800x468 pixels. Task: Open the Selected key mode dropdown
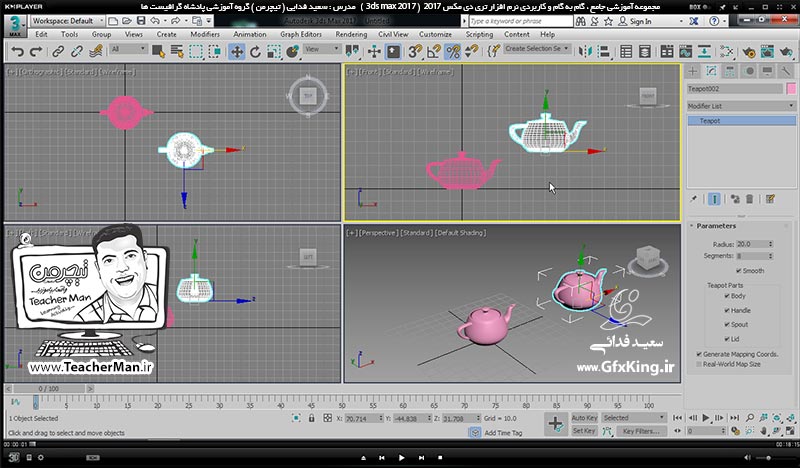coord(634,417)
